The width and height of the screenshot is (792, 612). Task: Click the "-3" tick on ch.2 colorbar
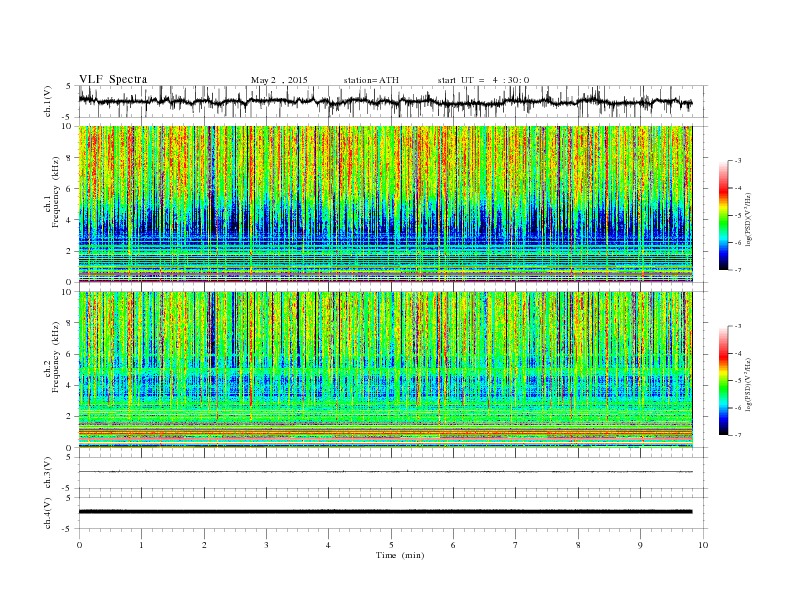coord(738,326)
